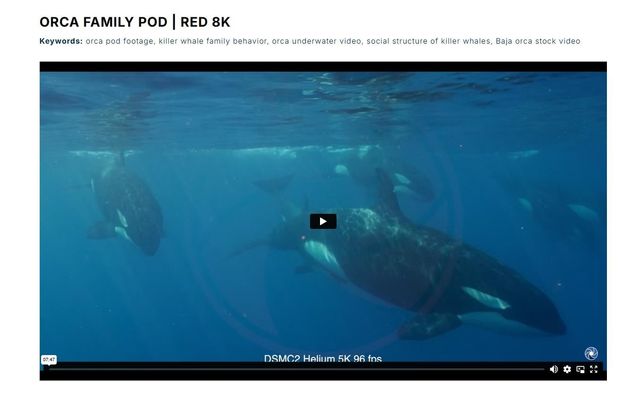The image size is (640, 394).
Task: Click the 'ORCA FAMILY POD | RED 8K' heading
Action: pyautogui.click(x=135, y=22)
